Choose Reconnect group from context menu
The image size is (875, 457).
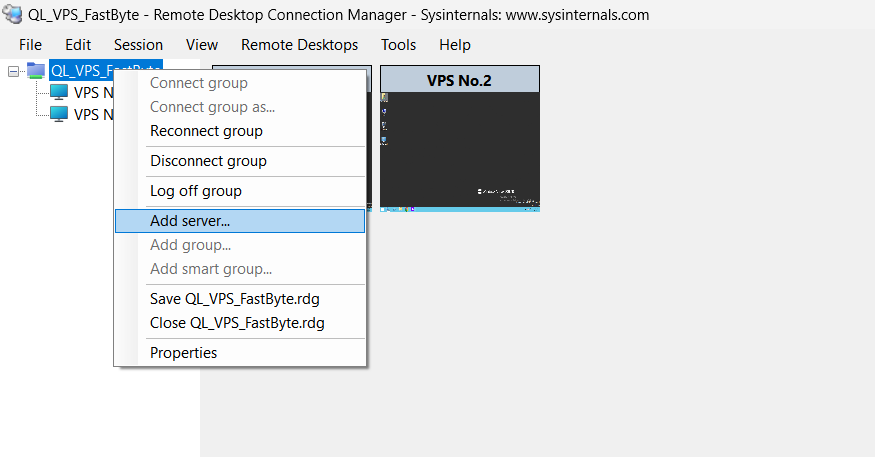(x=240, y=131)
